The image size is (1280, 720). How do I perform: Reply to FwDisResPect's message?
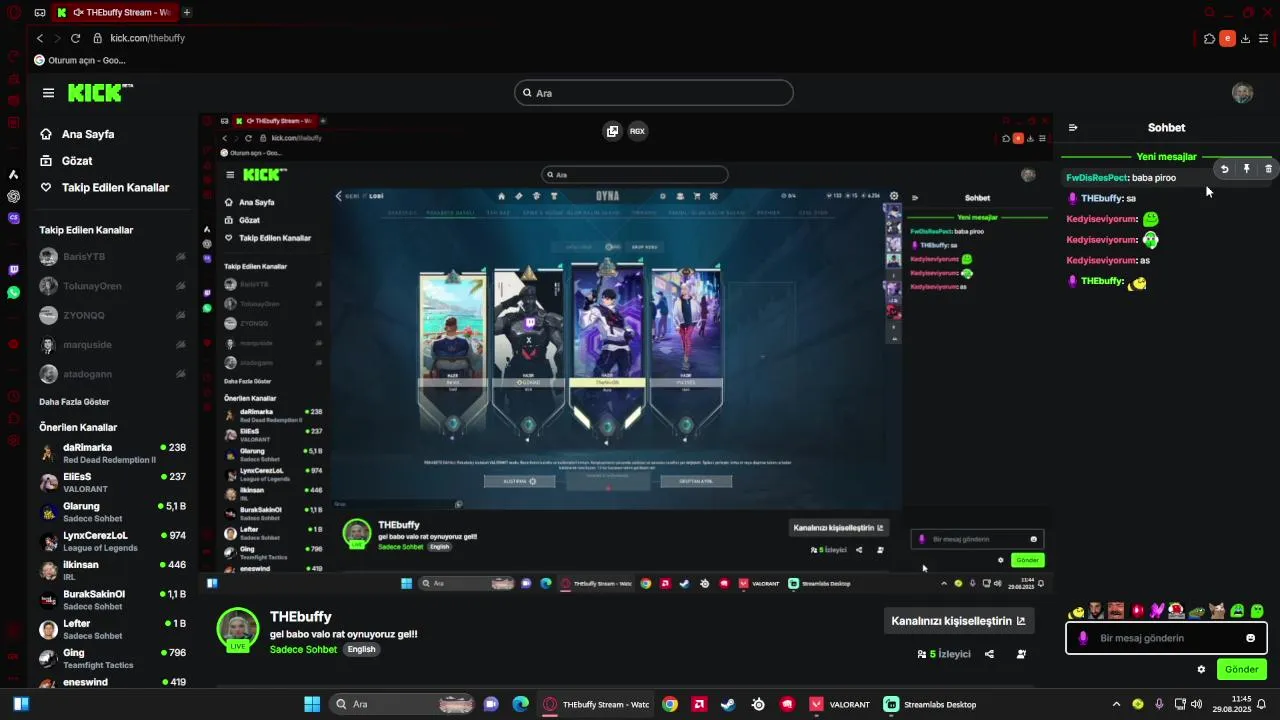point(1225,169)
